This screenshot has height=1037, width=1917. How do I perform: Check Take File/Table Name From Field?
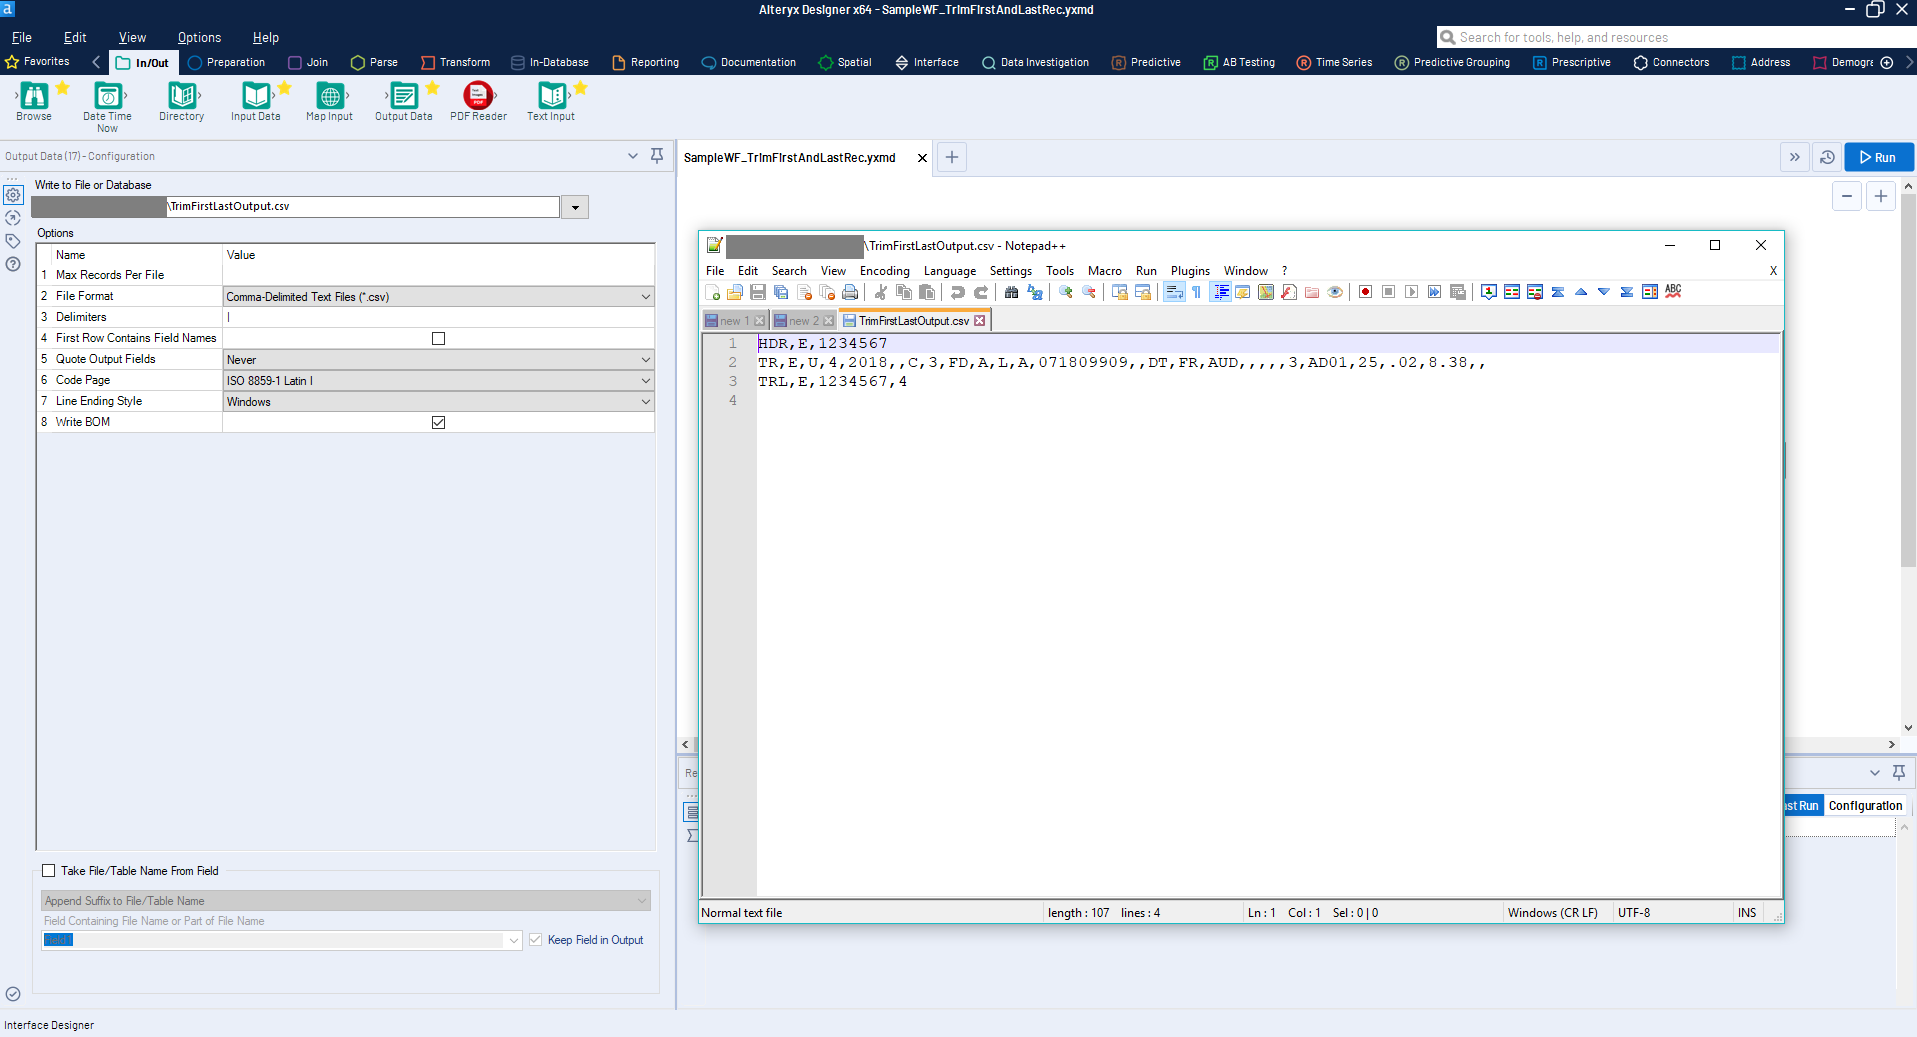tap(47, 871)
